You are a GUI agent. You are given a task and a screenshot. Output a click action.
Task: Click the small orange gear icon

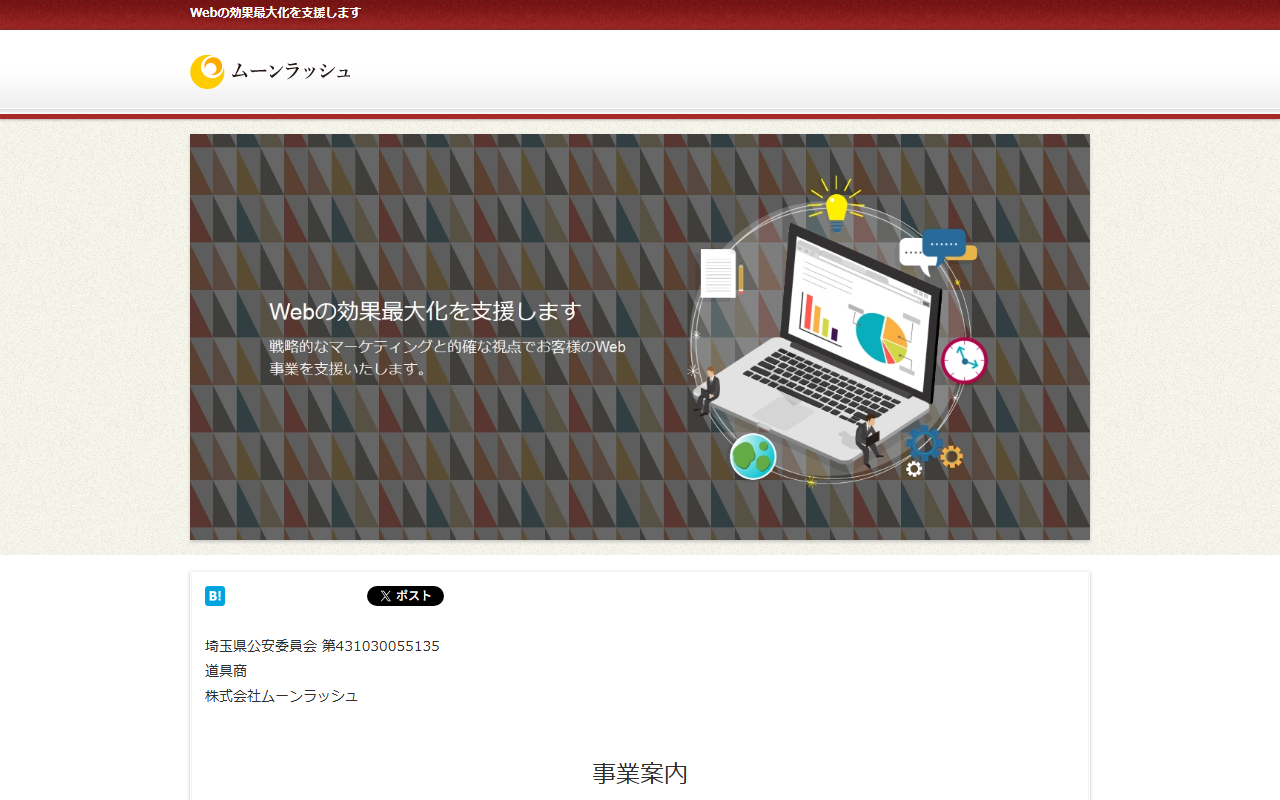point(951,457)
